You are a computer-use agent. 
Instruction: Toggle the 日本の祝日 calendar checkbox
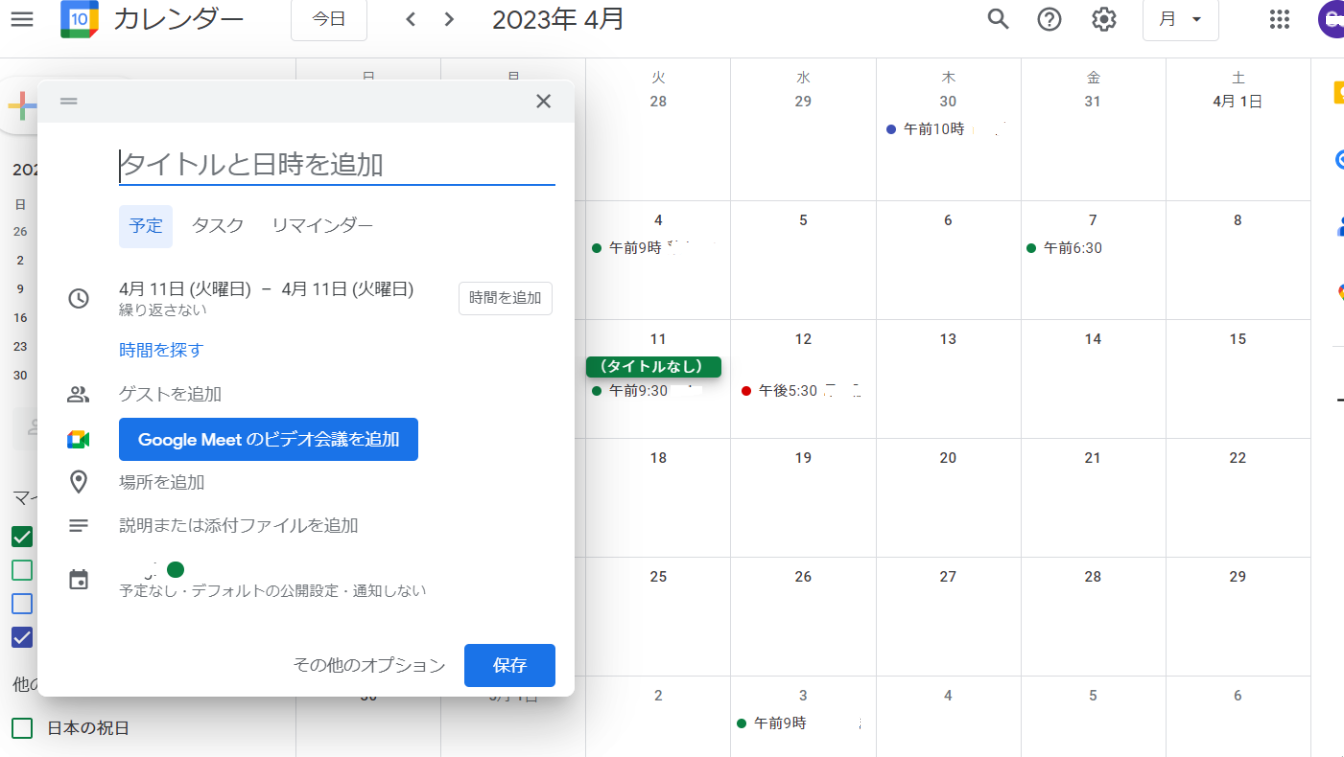(22, 728)
